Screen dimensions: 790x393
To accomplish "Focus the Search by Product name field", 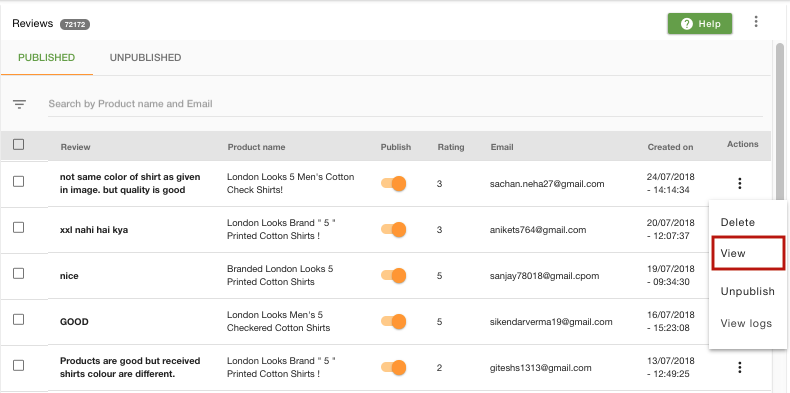I will tap(405, 104).
